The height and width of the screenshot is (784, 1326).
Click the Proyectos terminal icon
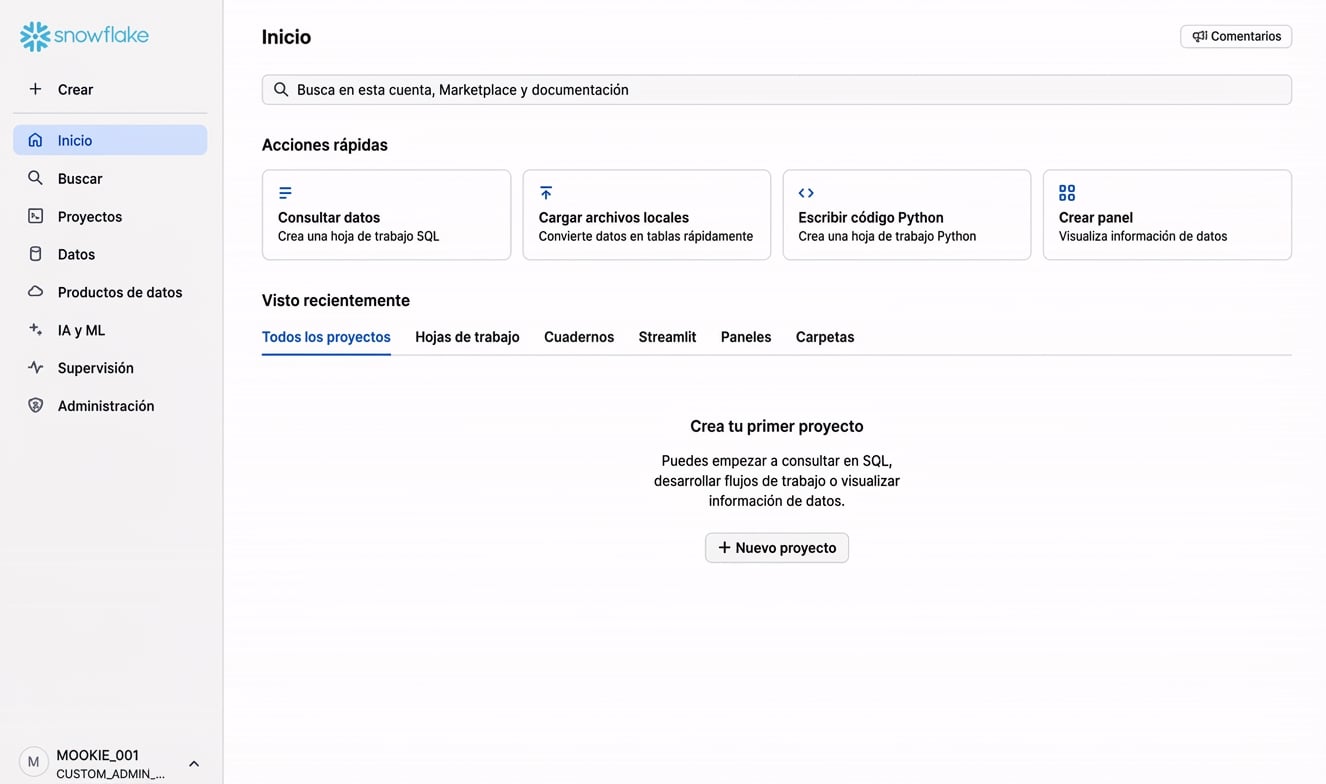point(35,216)
